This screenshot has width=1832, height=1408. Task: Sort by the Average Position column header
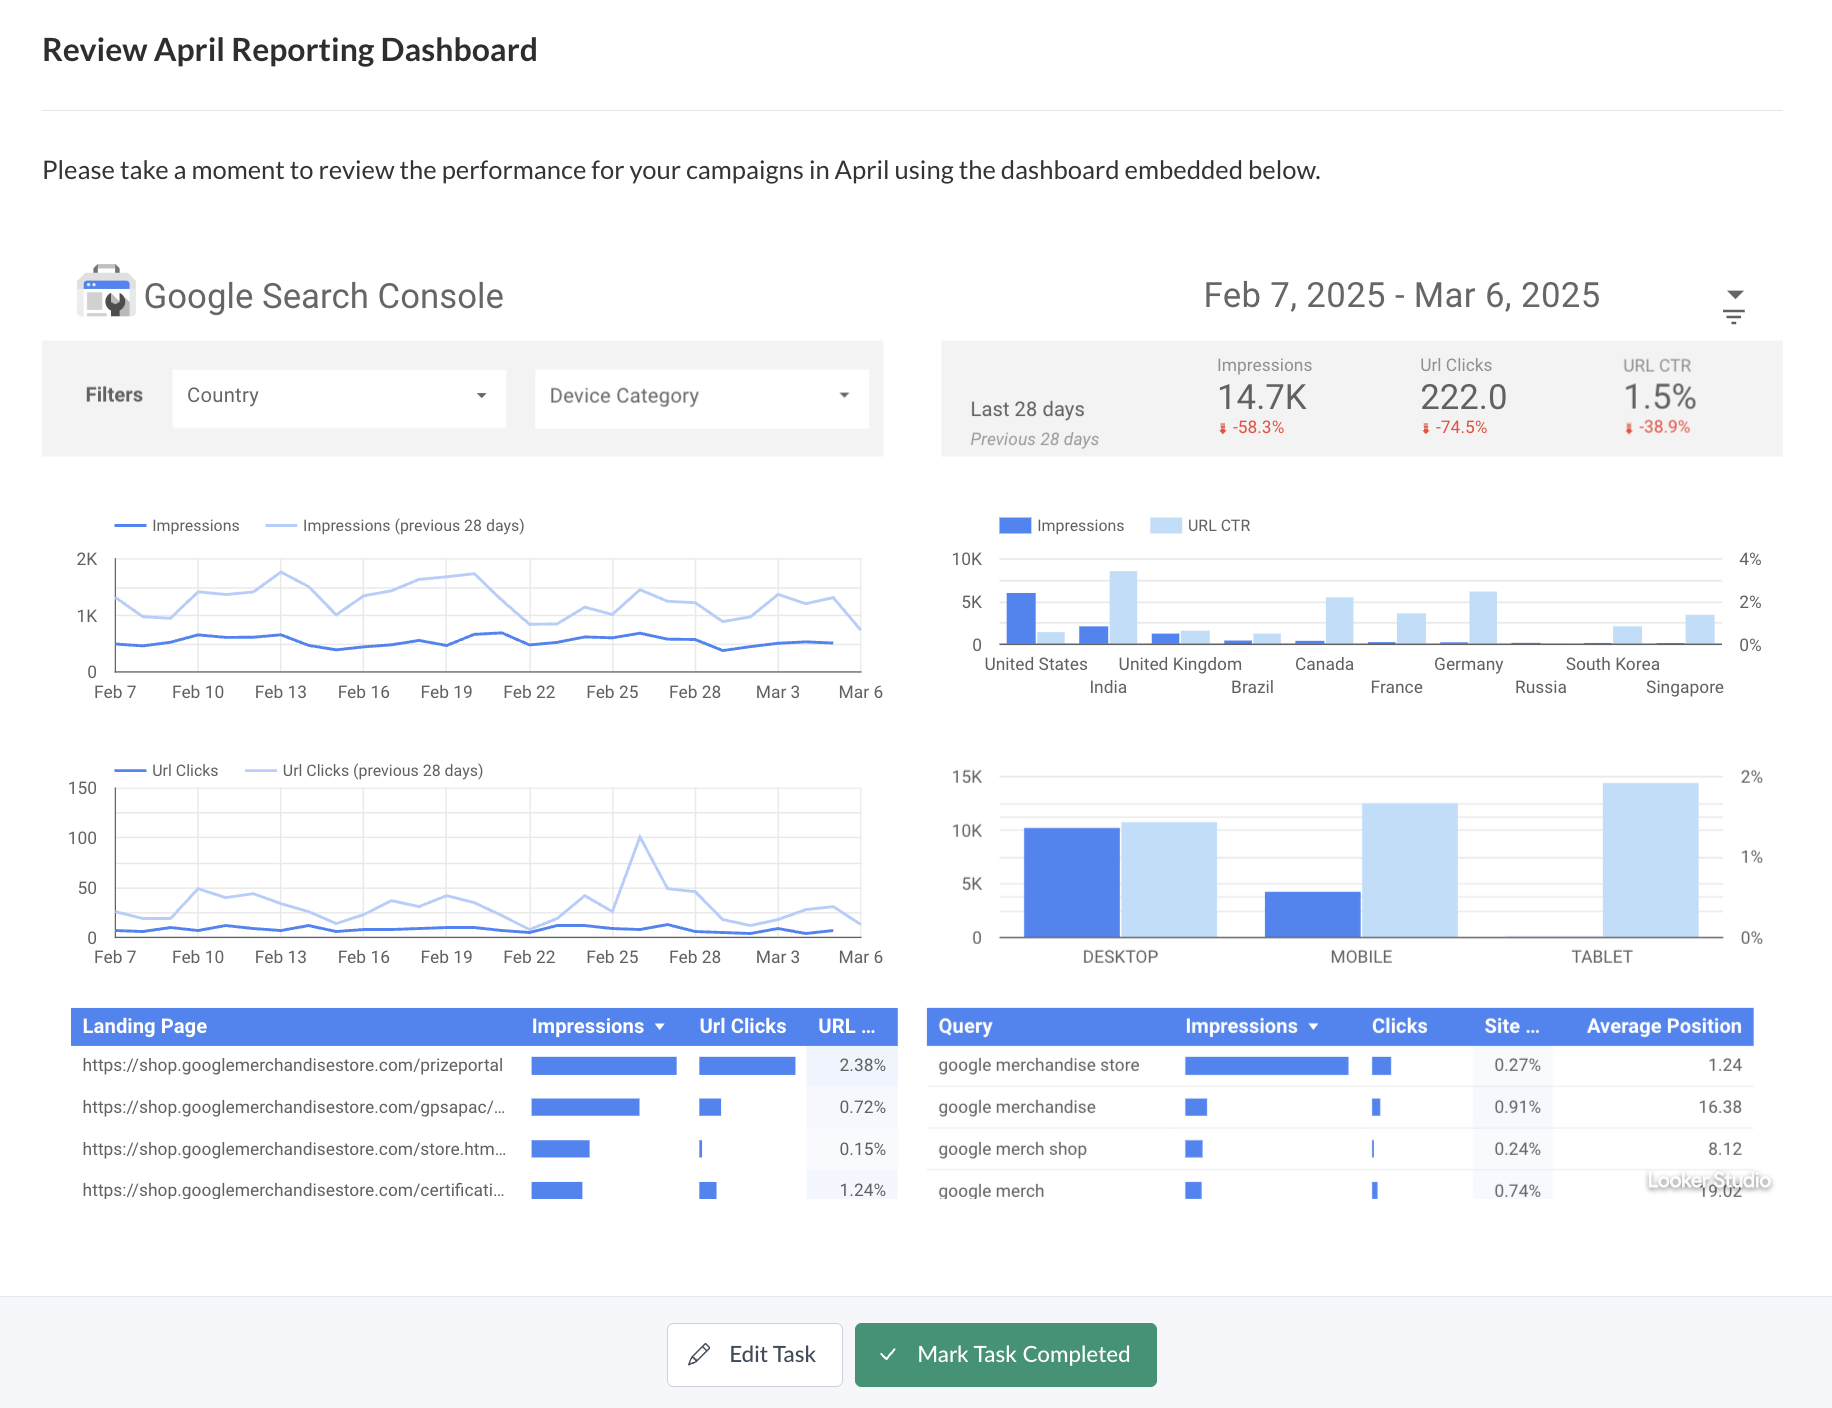pos(1663,1026)
